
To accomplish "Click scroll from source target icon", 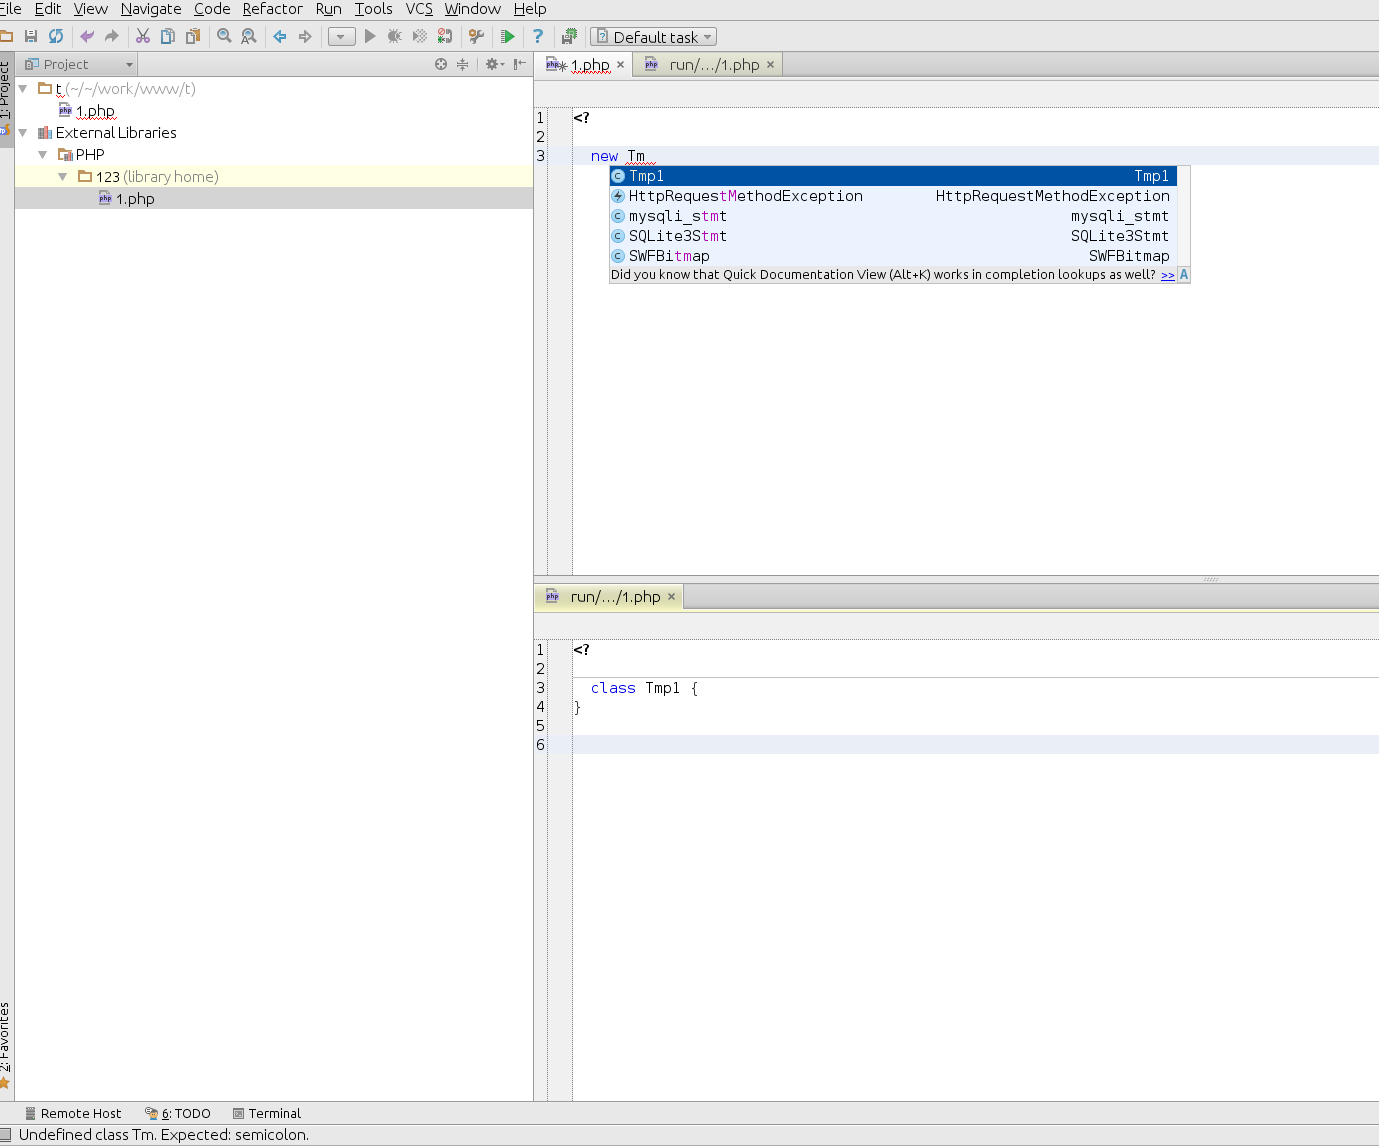I will coord(441,64).
